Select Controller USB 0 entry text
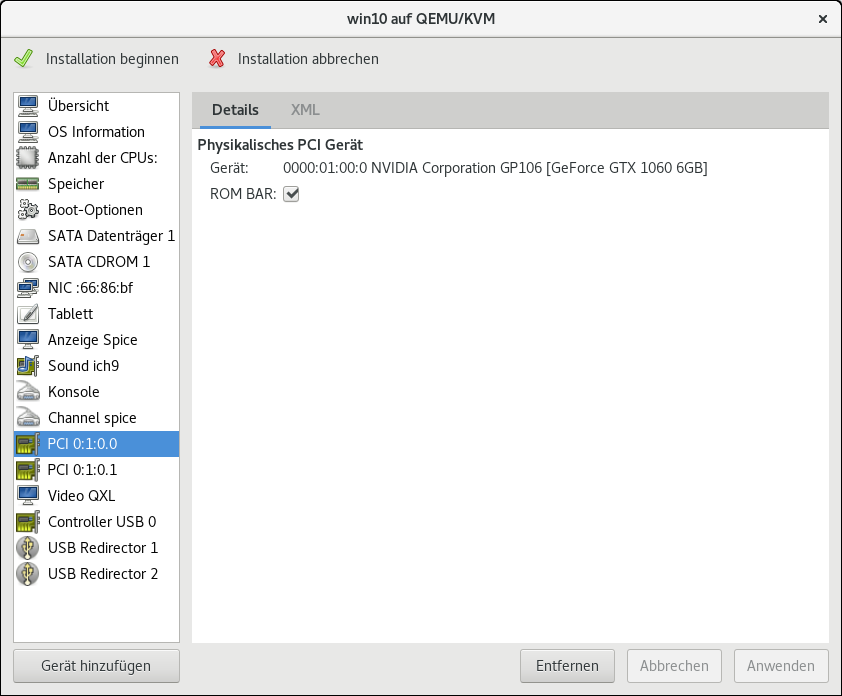The height and width of the screenshot is (696, 842). (x=102, y=522)
